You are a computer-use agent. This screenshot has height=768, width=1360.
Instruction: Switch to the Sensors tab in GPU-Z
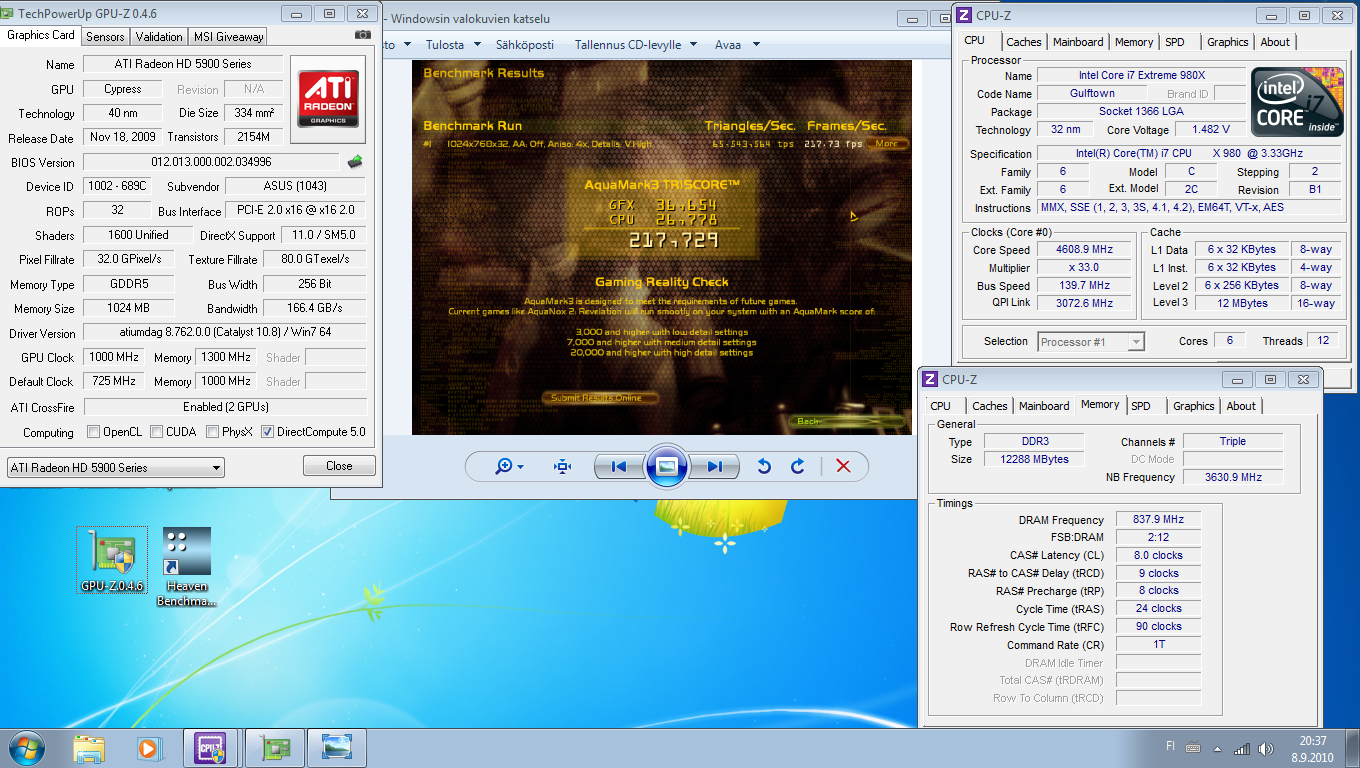point(105,36)
